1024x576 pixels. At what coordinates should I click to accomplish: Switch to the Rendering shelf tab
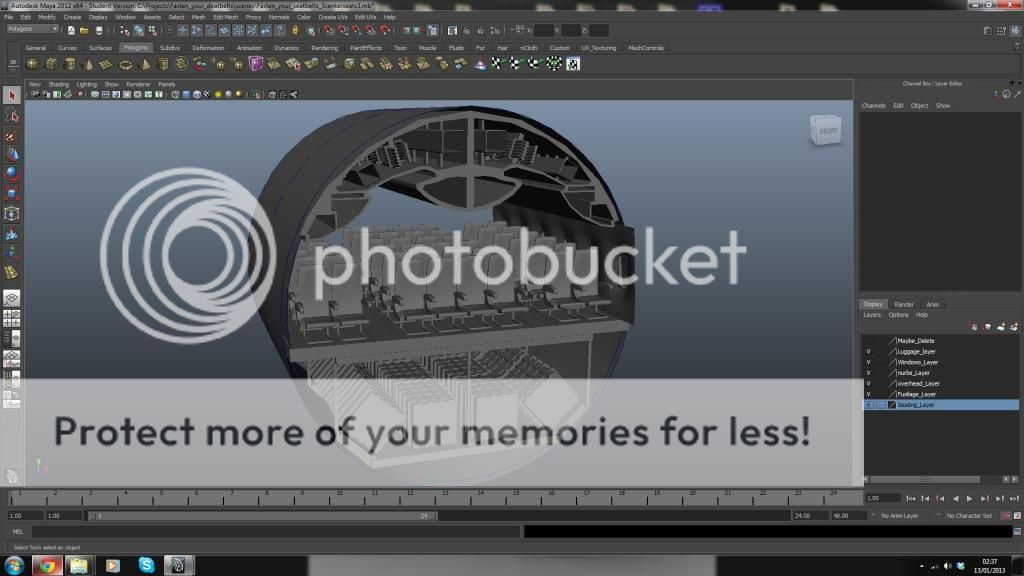[324, 48]
